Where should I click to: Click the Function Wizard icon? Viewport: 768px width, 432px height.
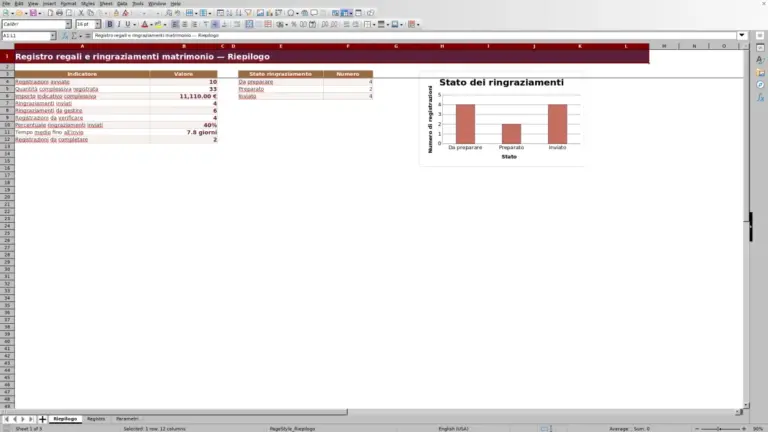(x=65, y=36)
